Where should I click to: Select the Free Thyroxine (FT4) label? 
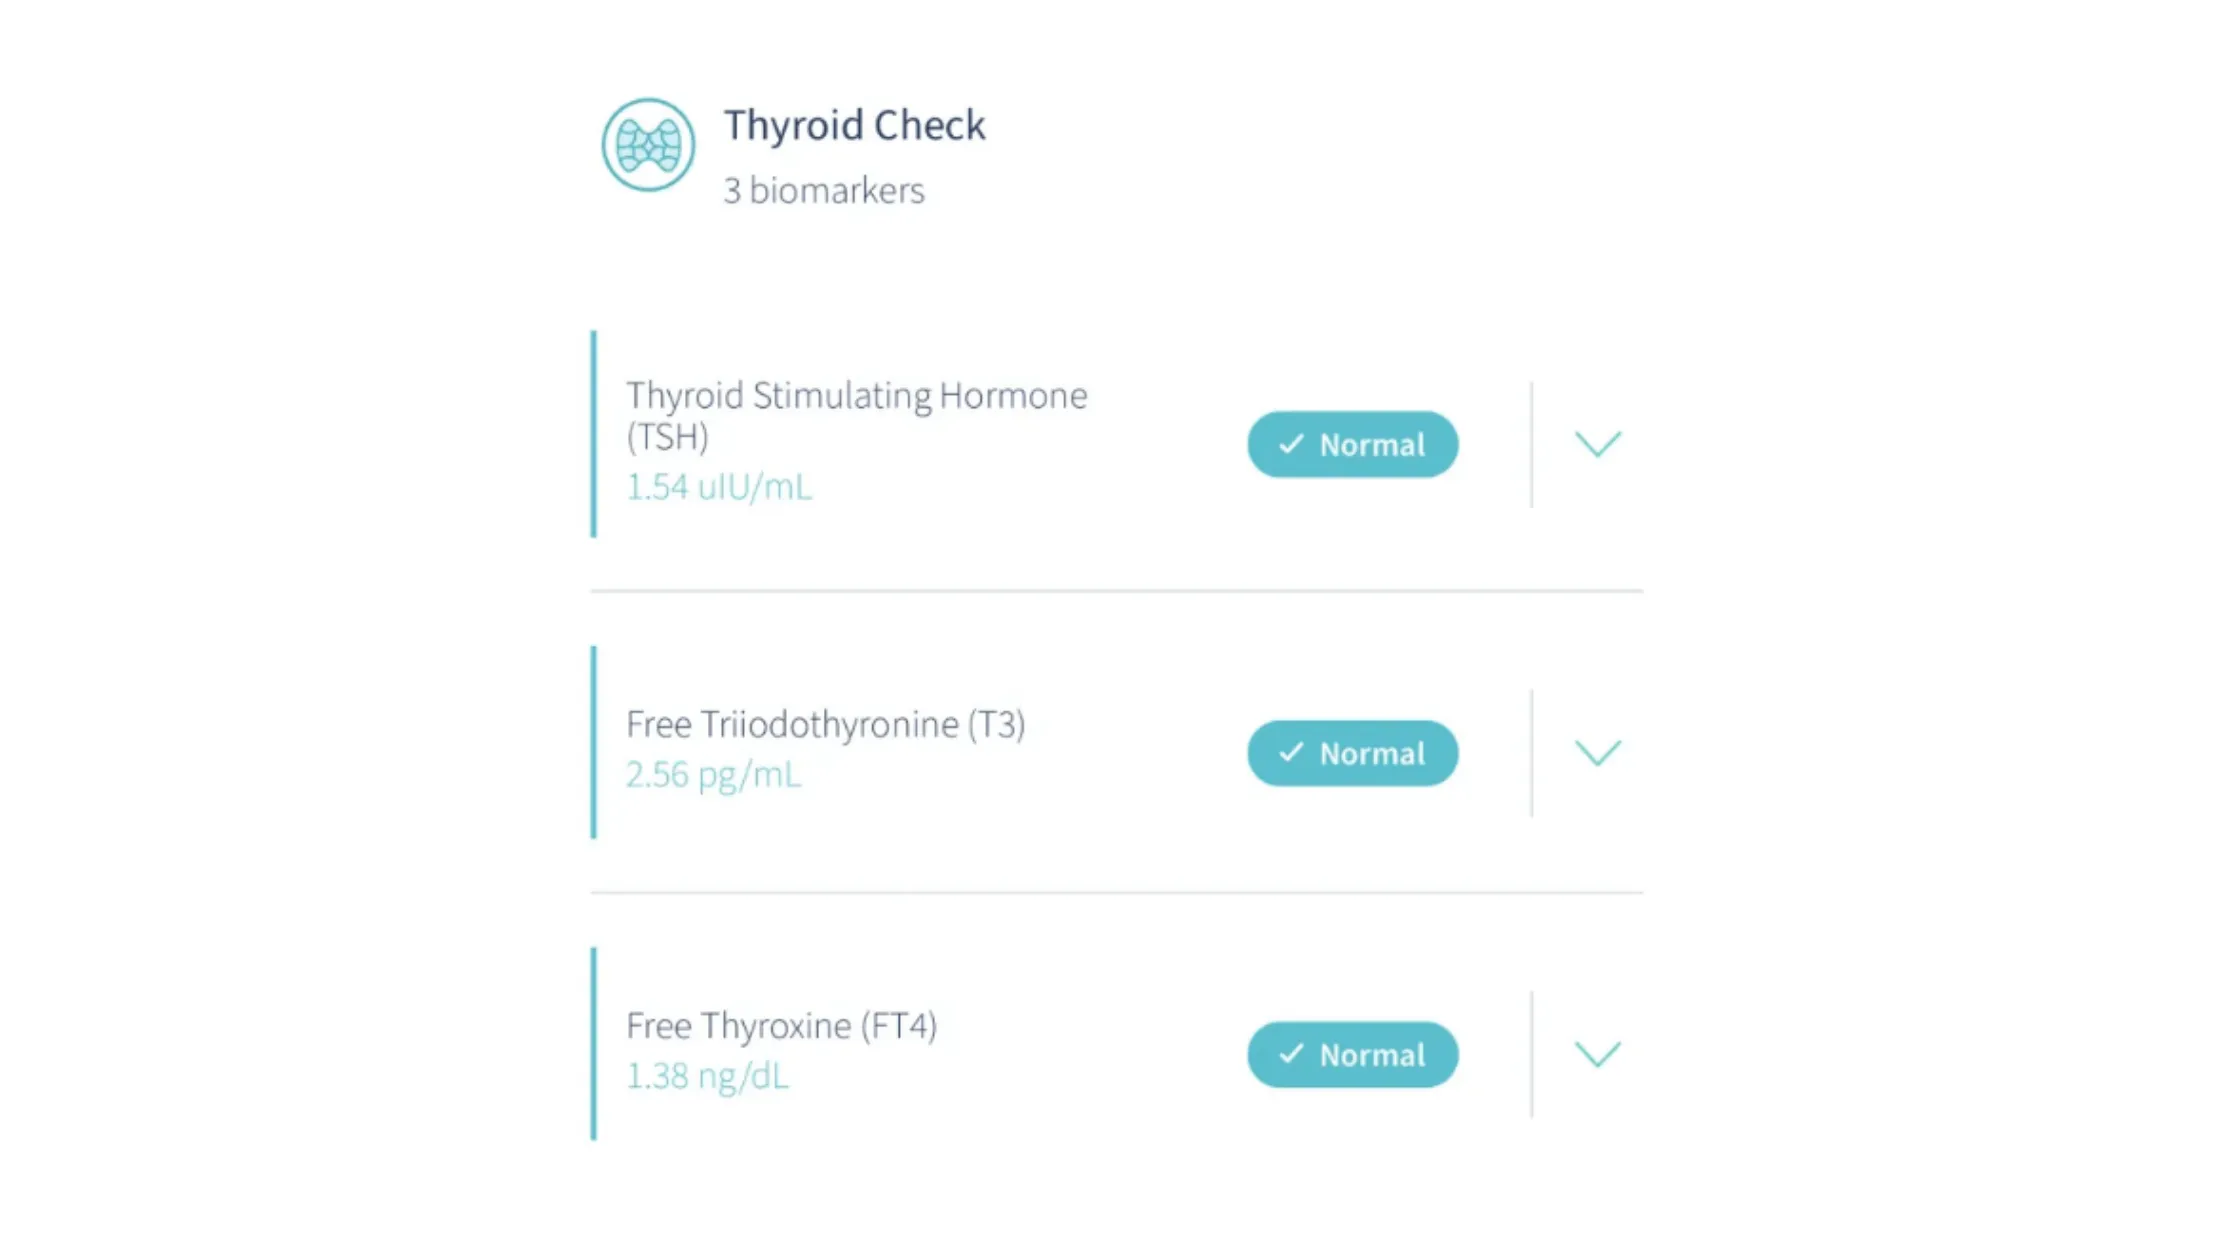coord(782,1026)
